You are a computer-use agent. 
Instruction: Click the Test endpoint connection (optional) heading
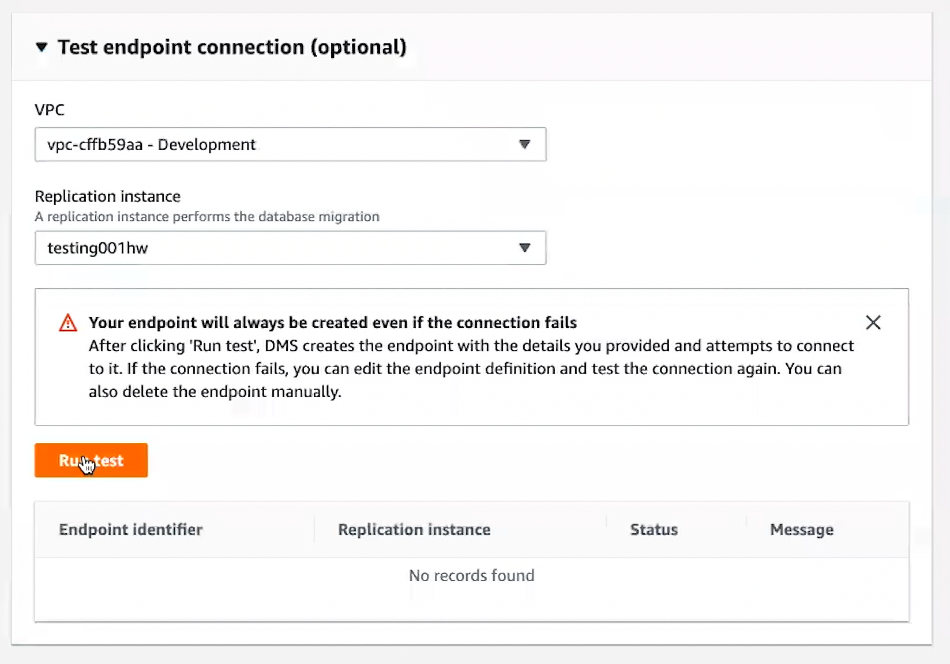232,47
